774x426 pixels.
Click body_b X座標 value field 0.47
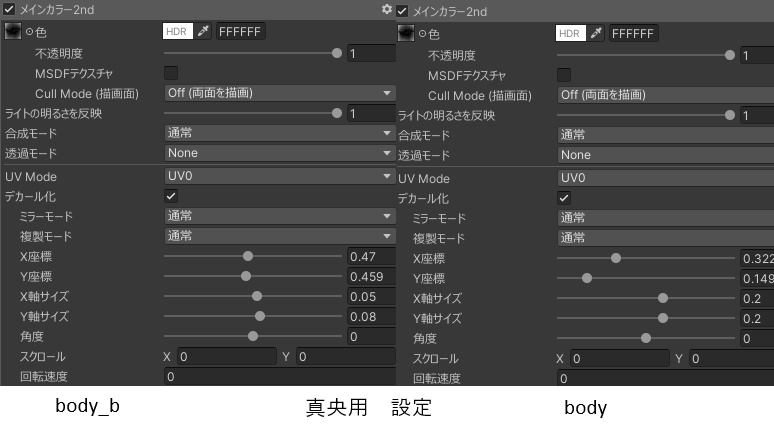[x=371, y=257]
